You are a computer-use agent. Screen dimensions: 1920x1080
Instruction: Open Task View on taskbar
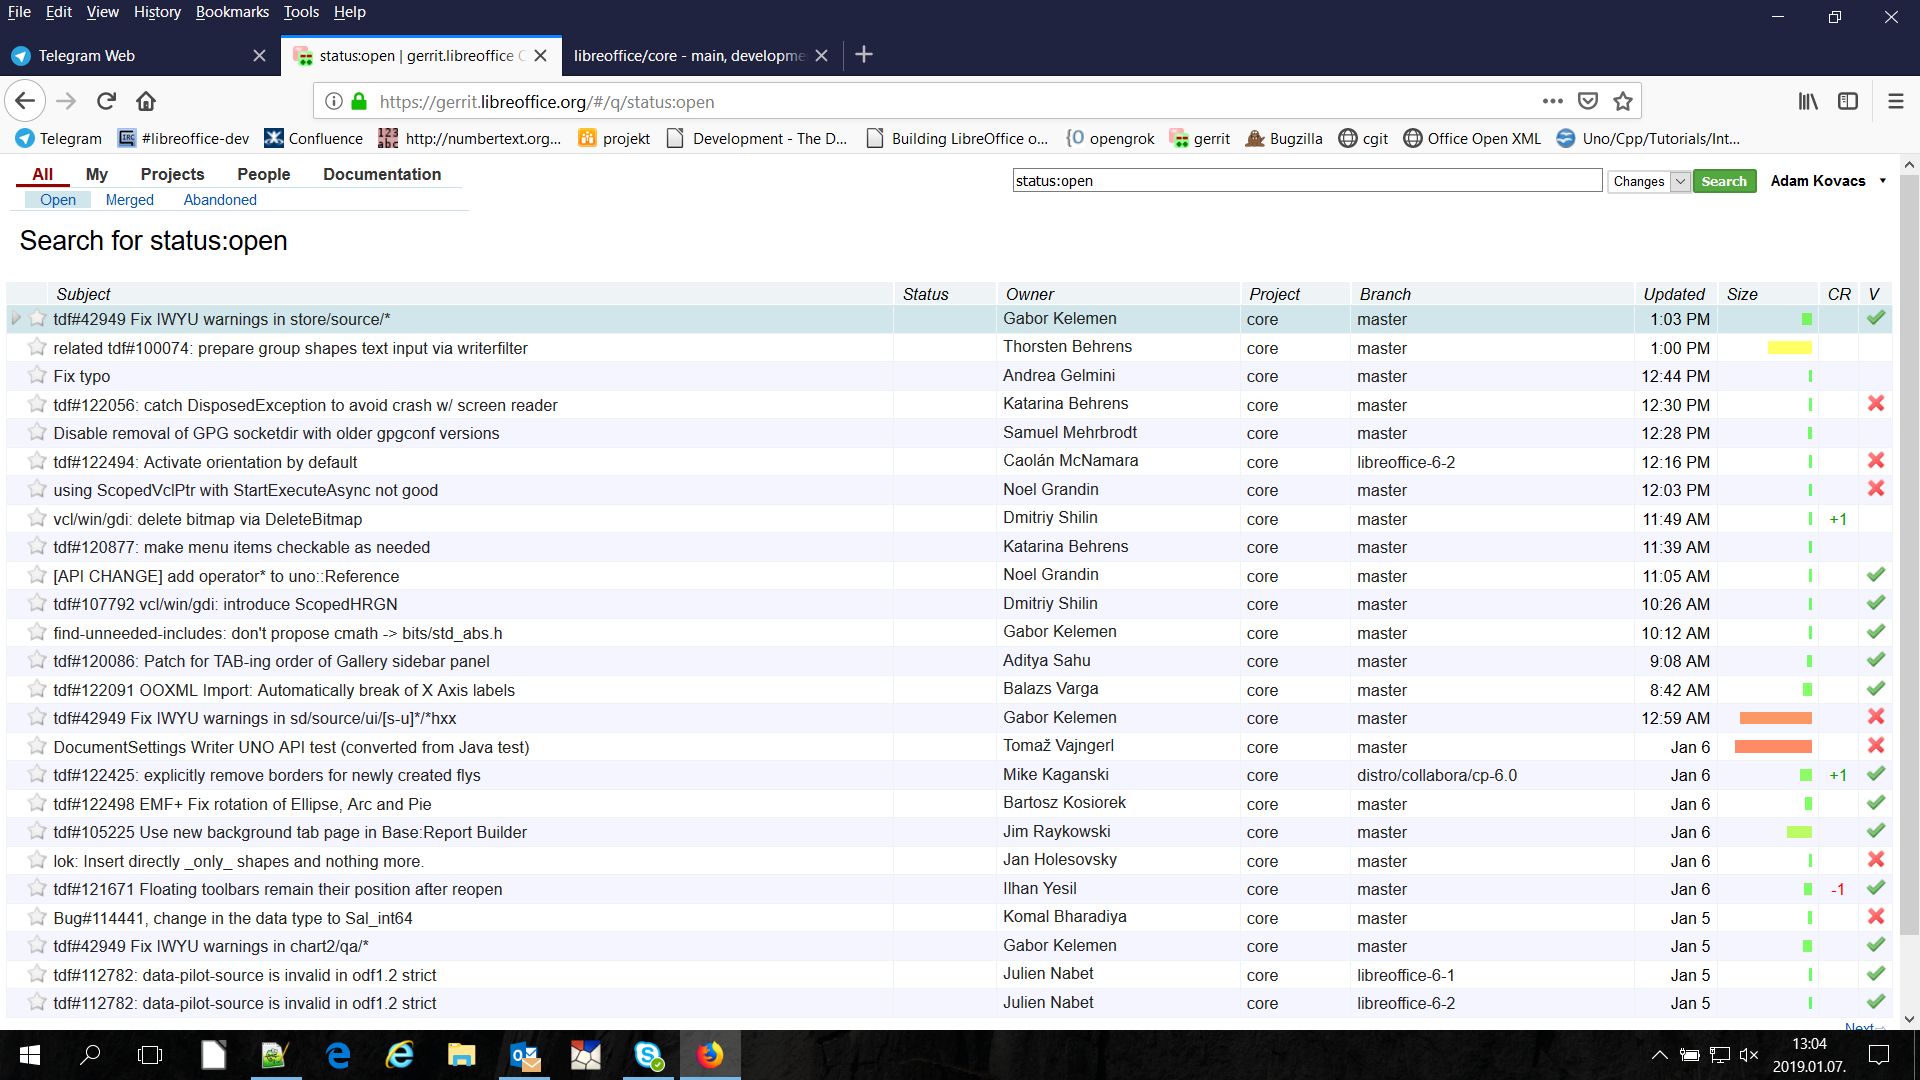pyautogui.click(x=150, y=1055)
